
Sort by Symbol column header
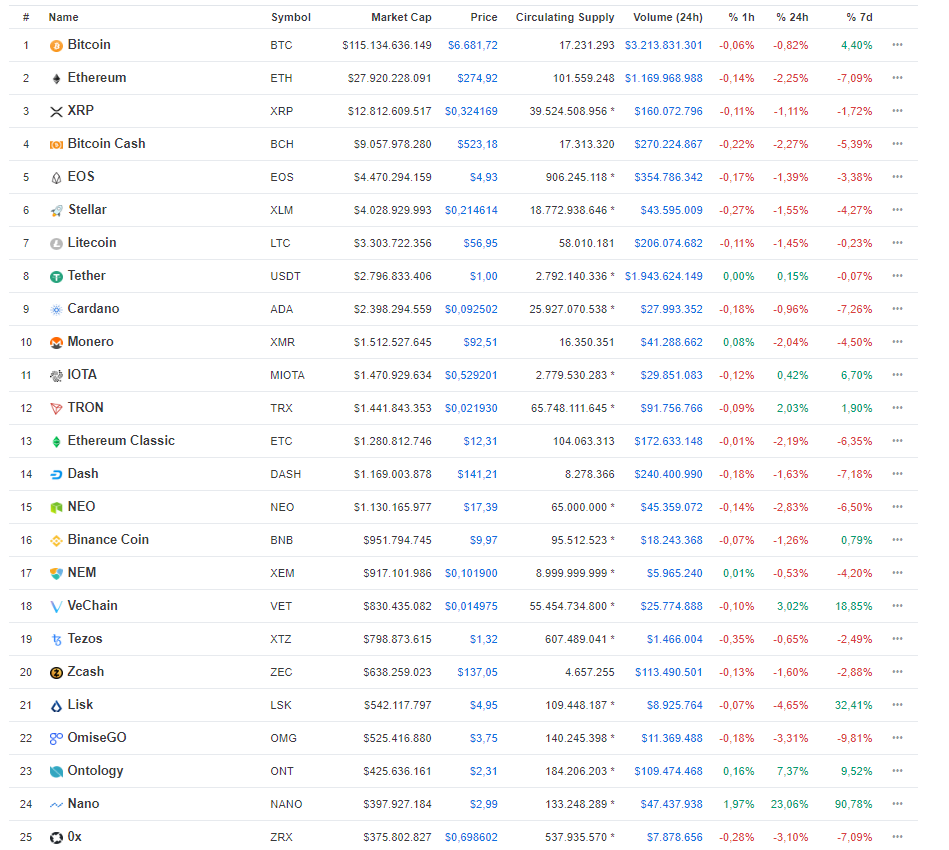(x=291, y=18)
